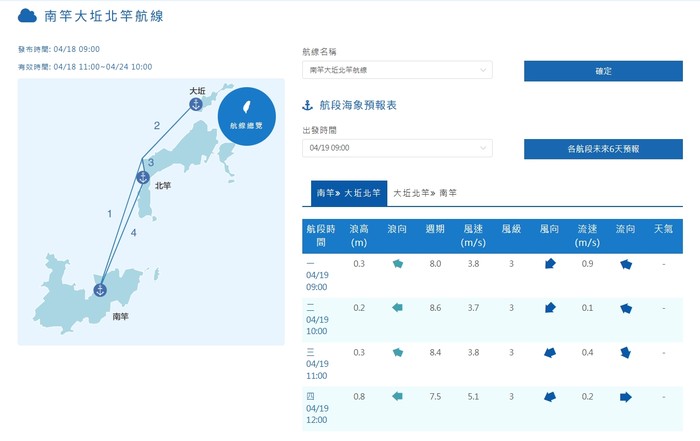Open the 航線名稱 route dropdown

(x=397, y=70)
